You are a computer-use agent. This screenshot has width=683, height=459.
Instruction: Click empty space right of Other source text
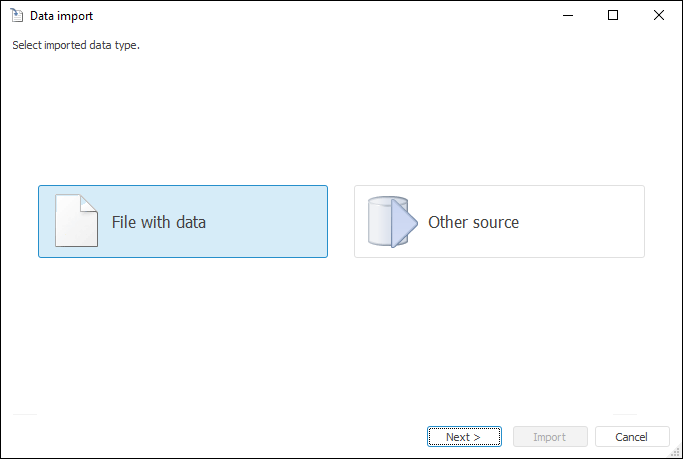click(x=585, y=222)
